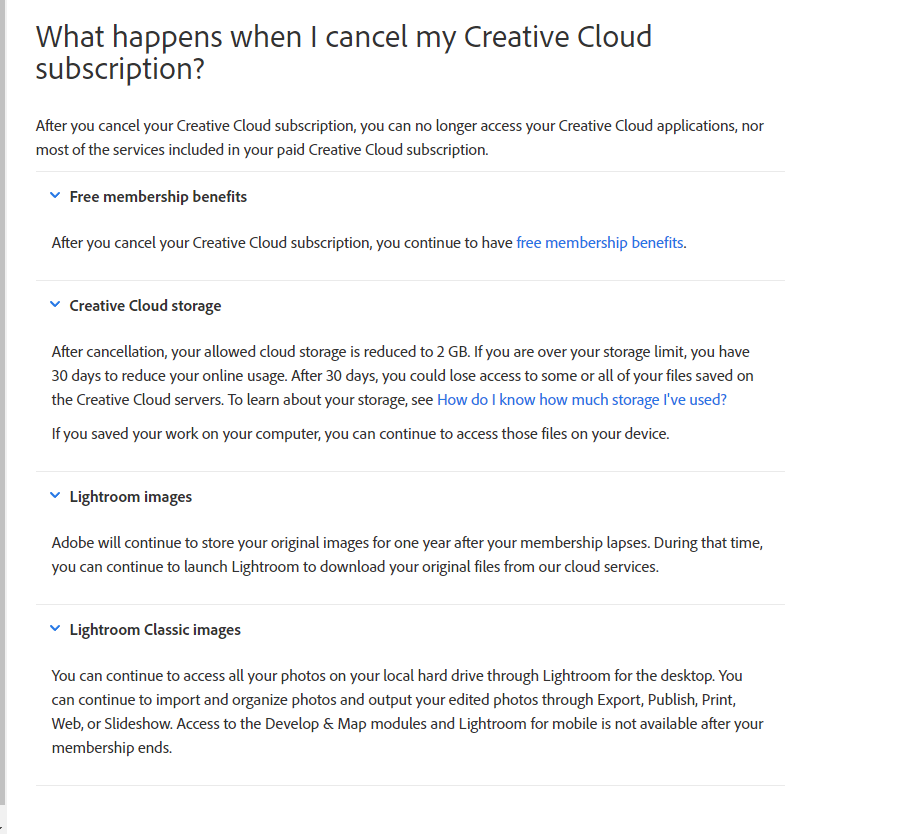Collapse the "Creative Cloud storage" section heading

(145, 306)
